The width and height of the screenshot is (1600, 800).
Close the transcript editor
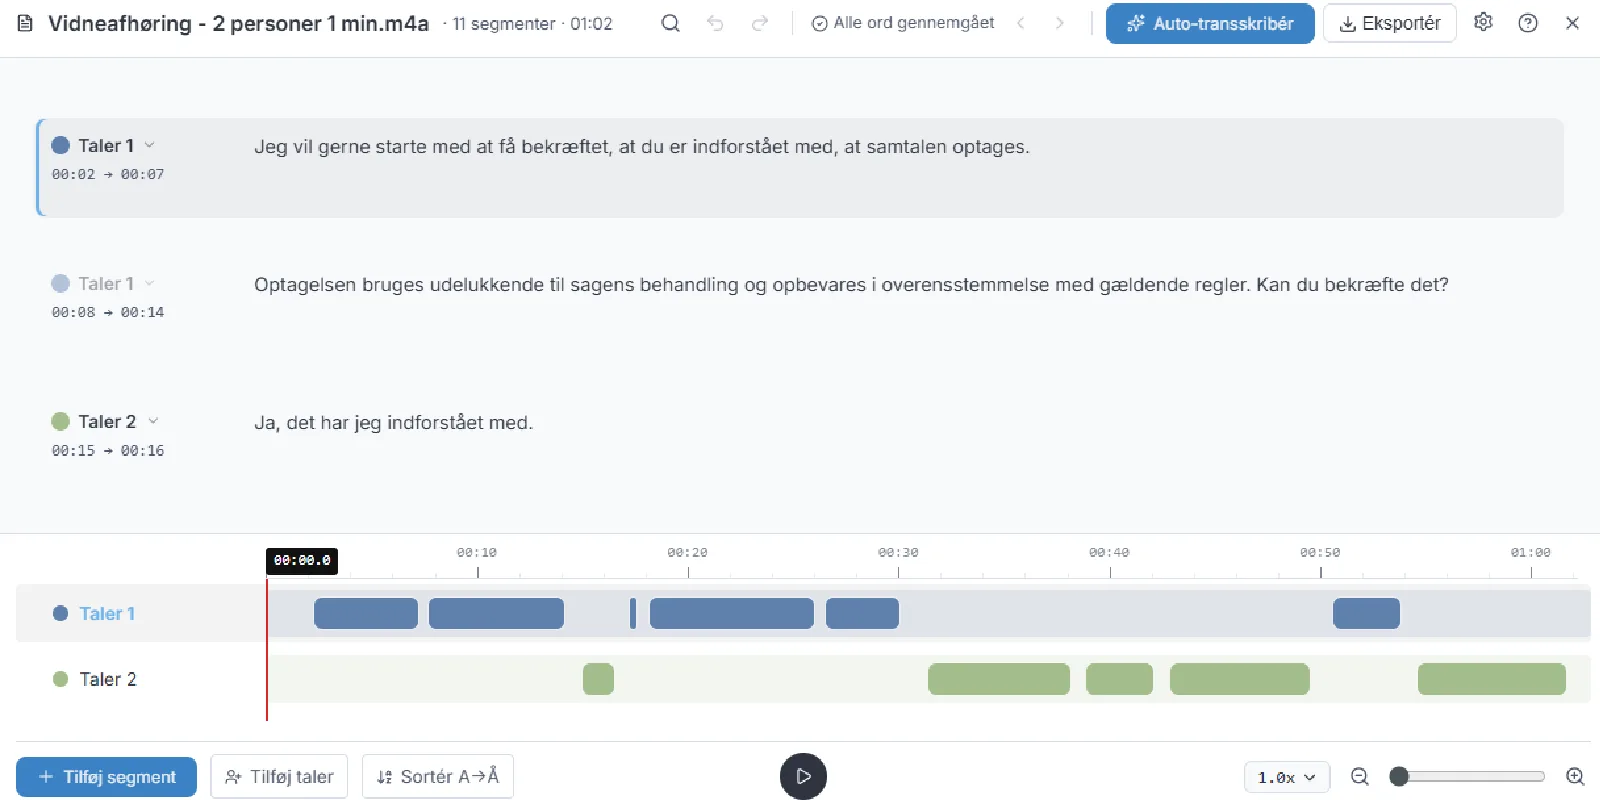tap(1572, 23)
